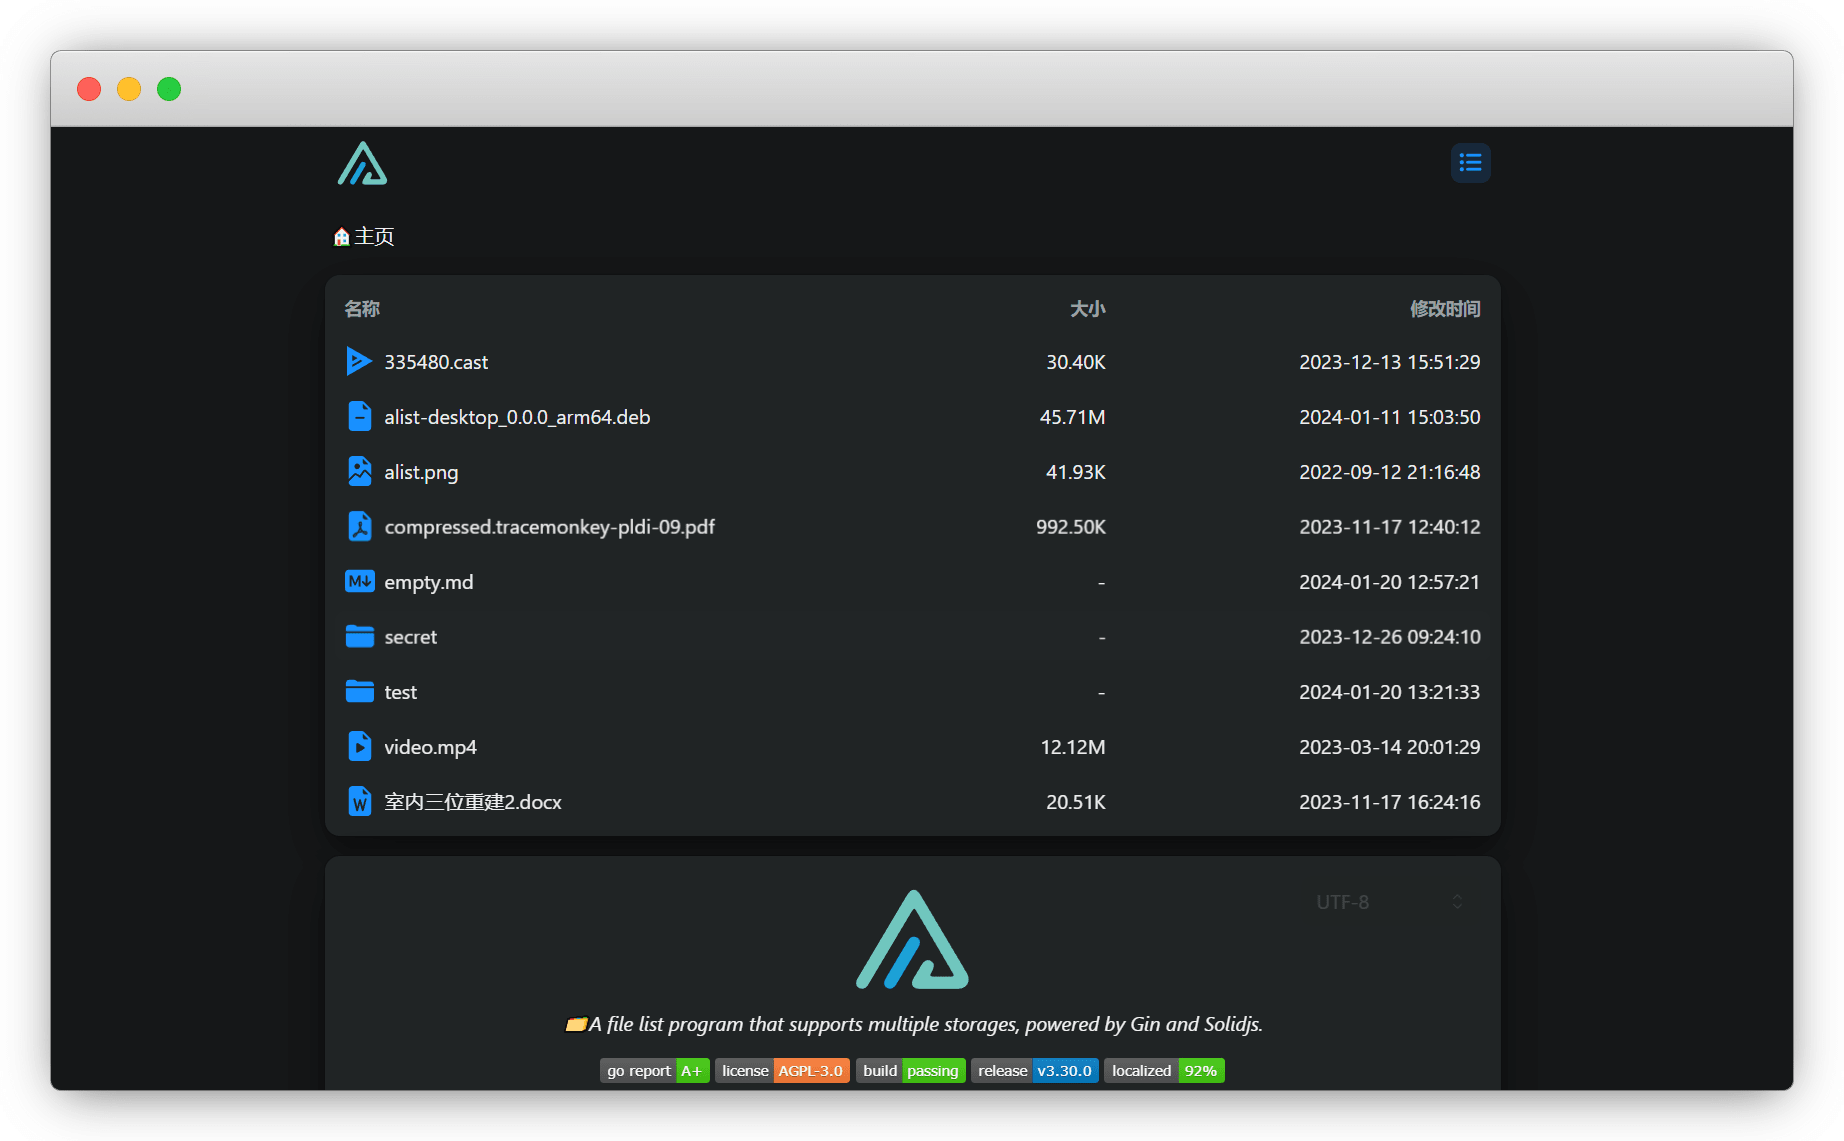Click the go report A+ badge
Image resolution: width=1844 pixels, height=1141 pixels.
[654, 1070]
